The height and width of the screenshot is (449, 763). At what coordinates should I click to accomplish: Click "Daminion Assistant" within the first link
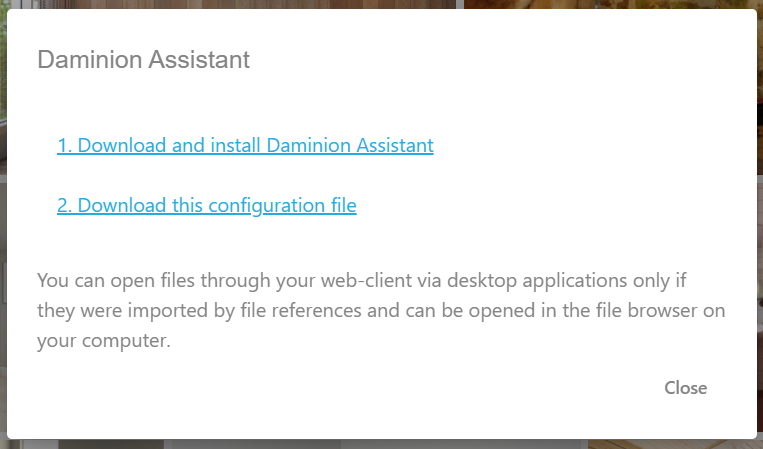coord(350,146)
